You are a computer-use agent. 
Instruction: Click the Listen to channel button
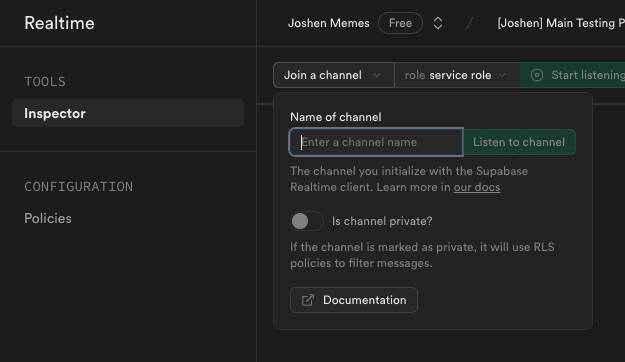point(519,142)
